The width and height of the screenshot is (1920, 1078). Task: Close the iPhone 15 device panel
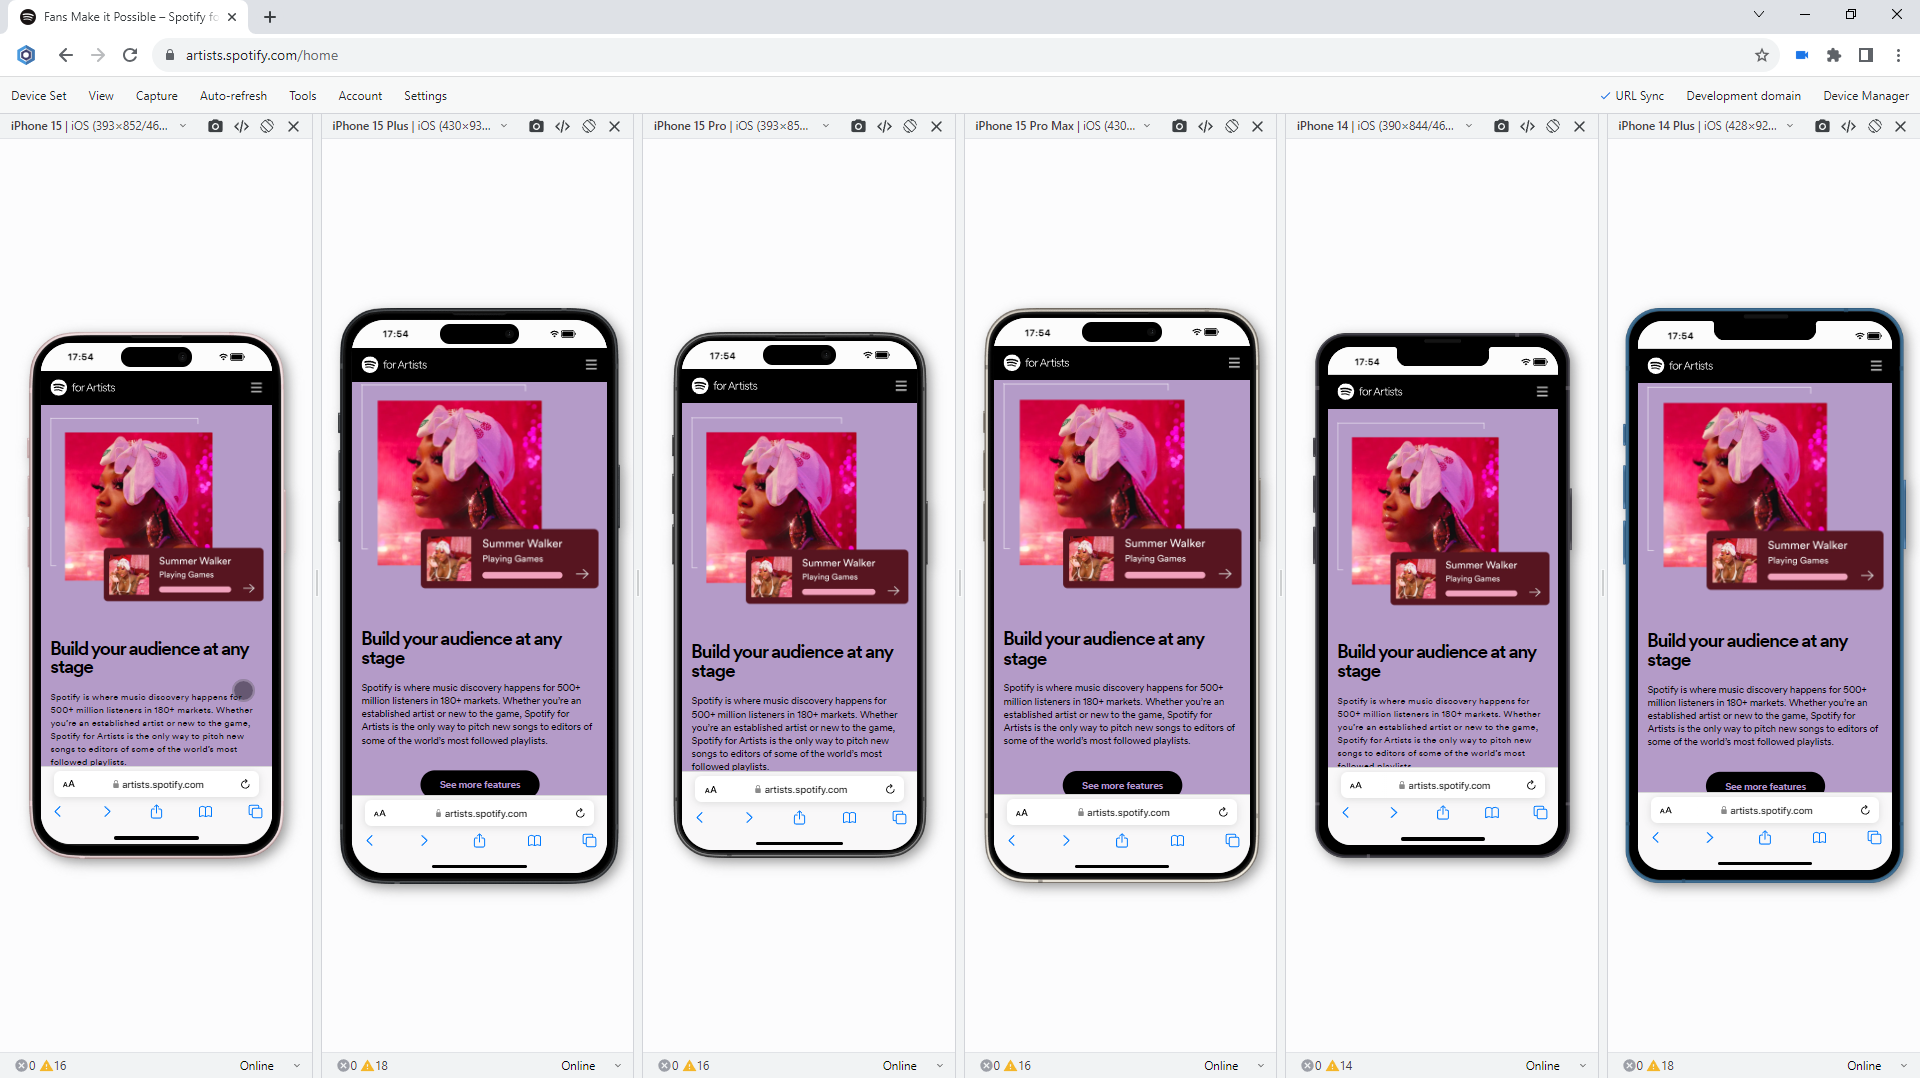pyautogui.click(x=293, y=126)
